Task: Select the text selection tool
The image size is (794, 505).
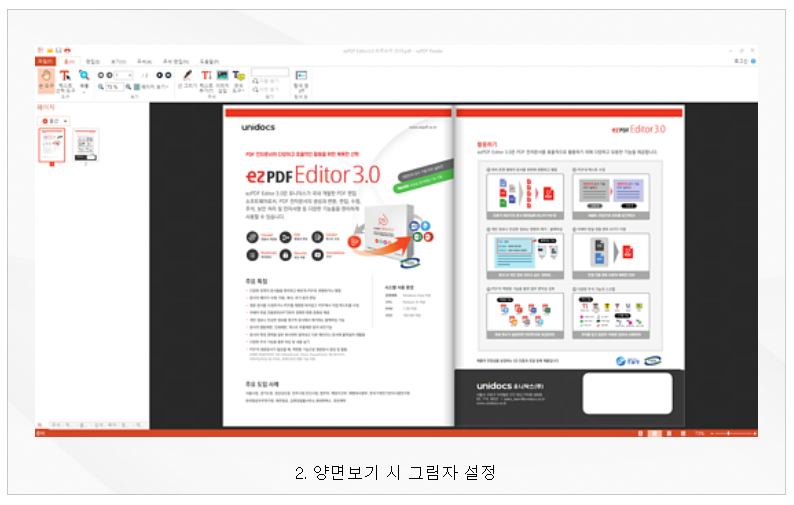Action: 65,81
